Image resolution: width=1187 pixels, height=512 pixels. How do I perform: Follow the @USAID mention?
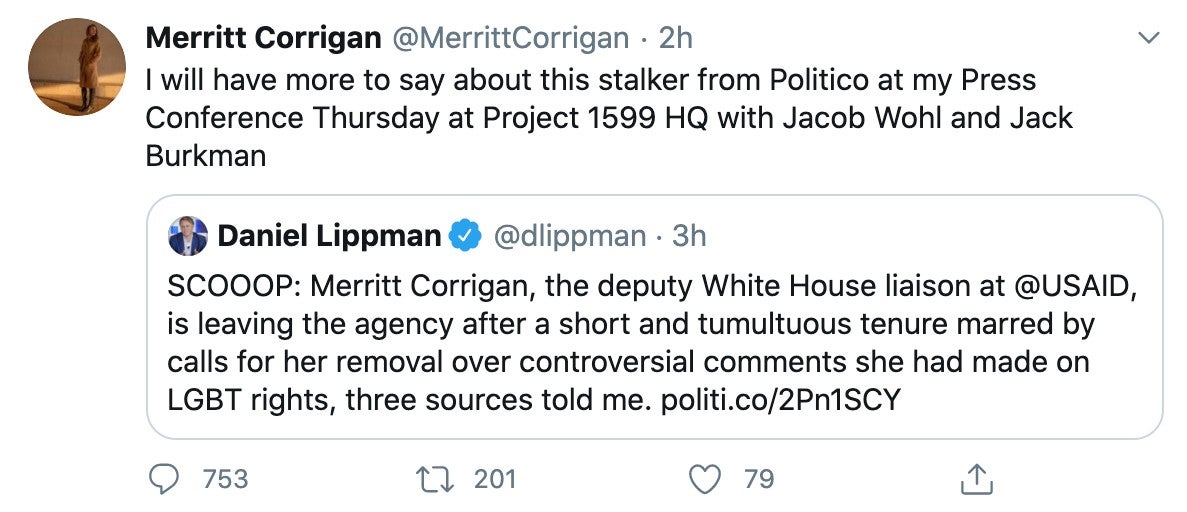click(1073, 288)
